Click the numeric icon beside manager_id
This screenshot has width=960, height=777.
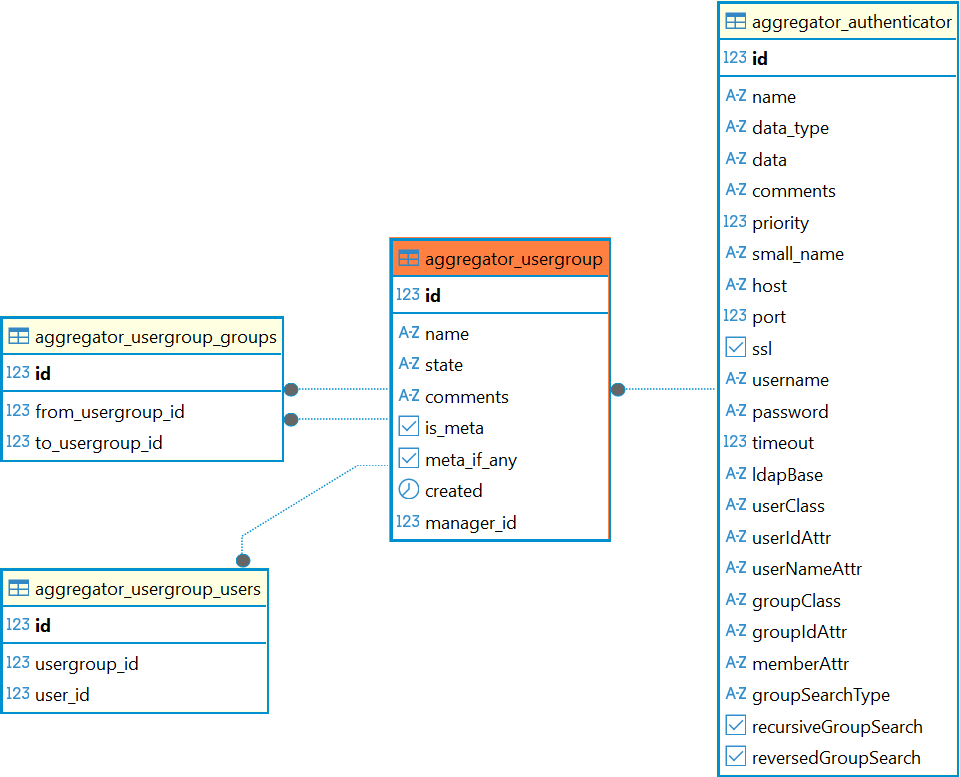(408, 522)
